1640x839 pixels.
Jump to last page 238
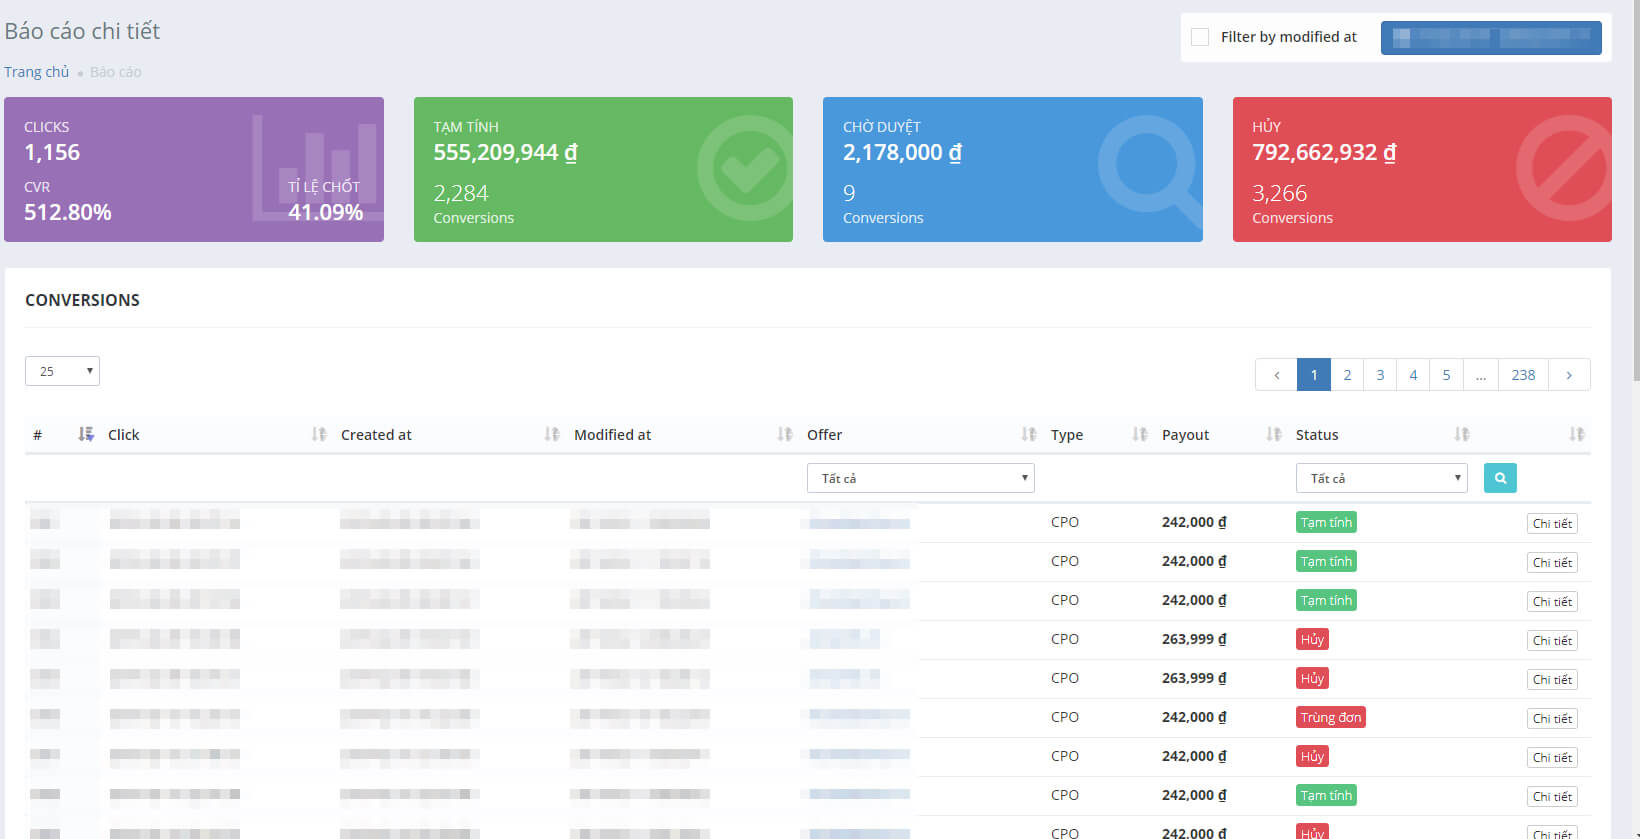[1523, 375]
